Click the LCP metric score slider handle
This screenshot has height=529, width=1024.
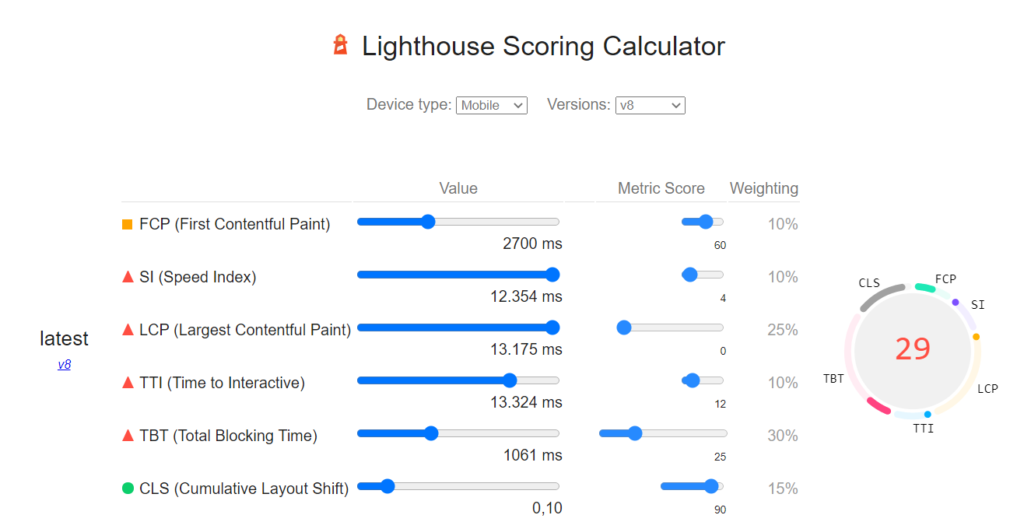[624, 327]
